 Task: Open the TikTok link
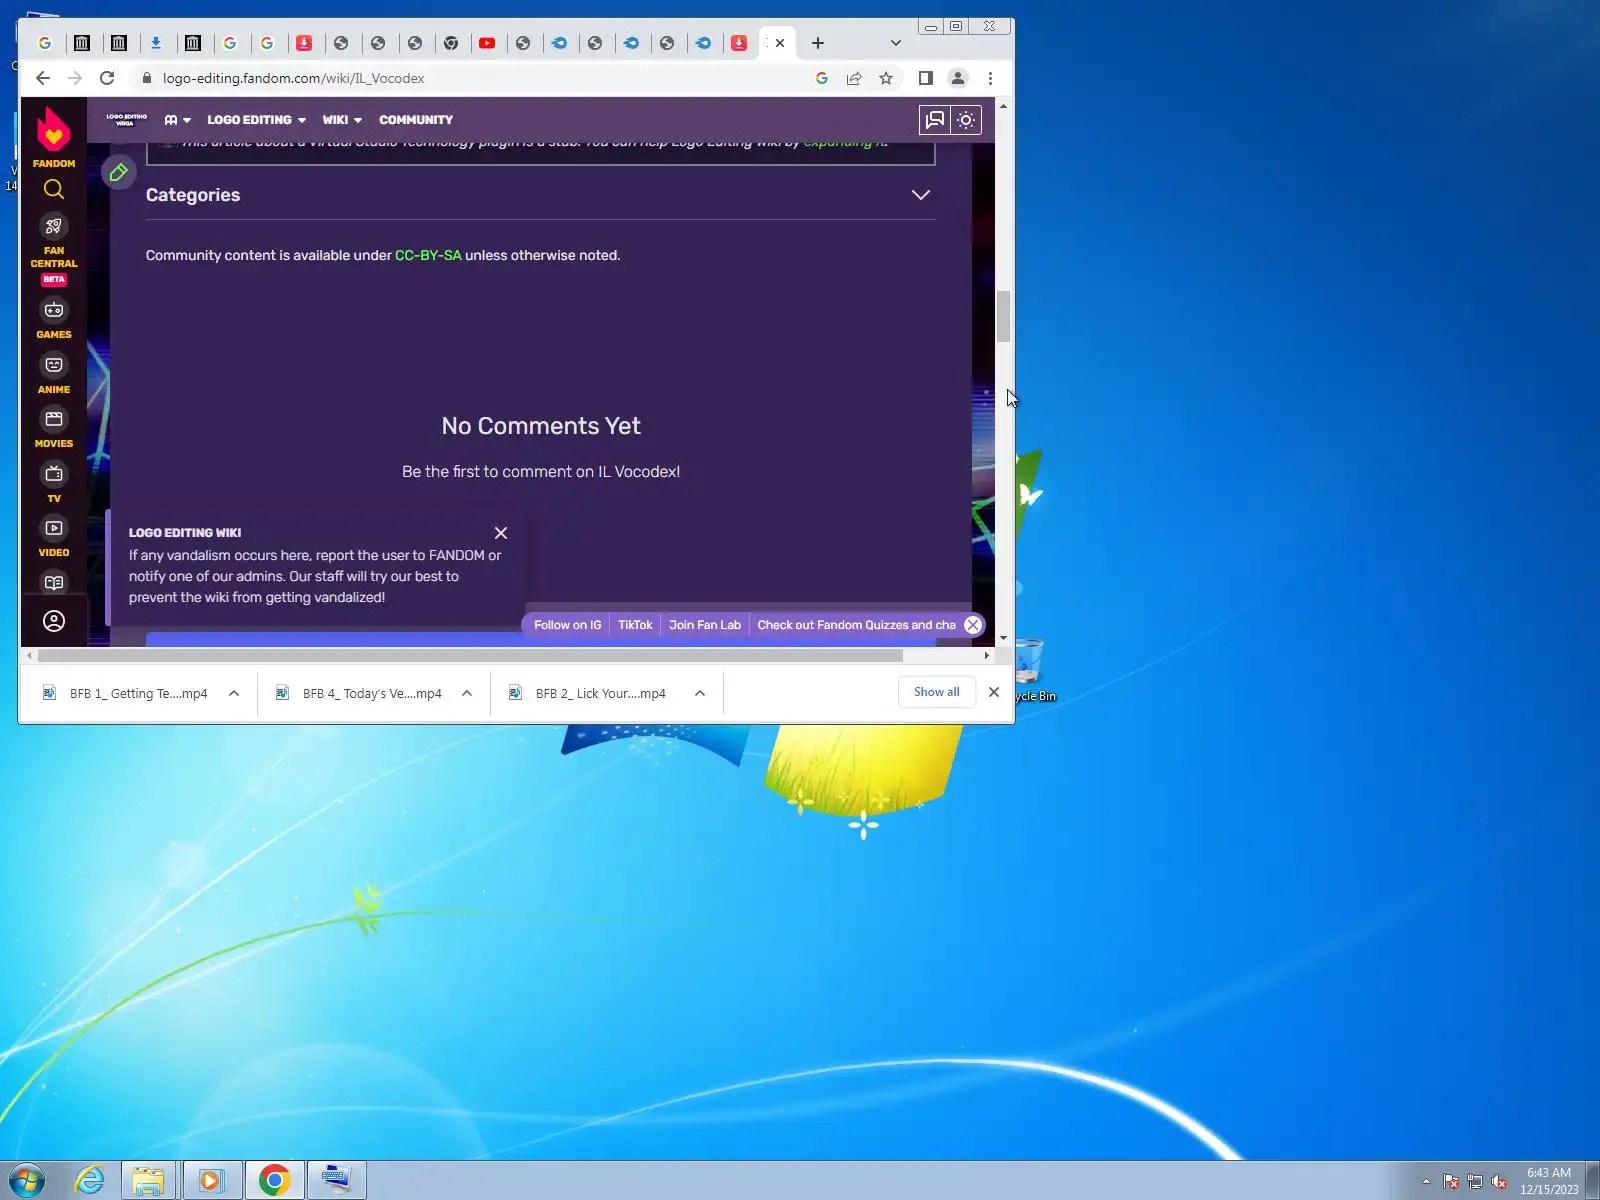click(x=635, y=625)
